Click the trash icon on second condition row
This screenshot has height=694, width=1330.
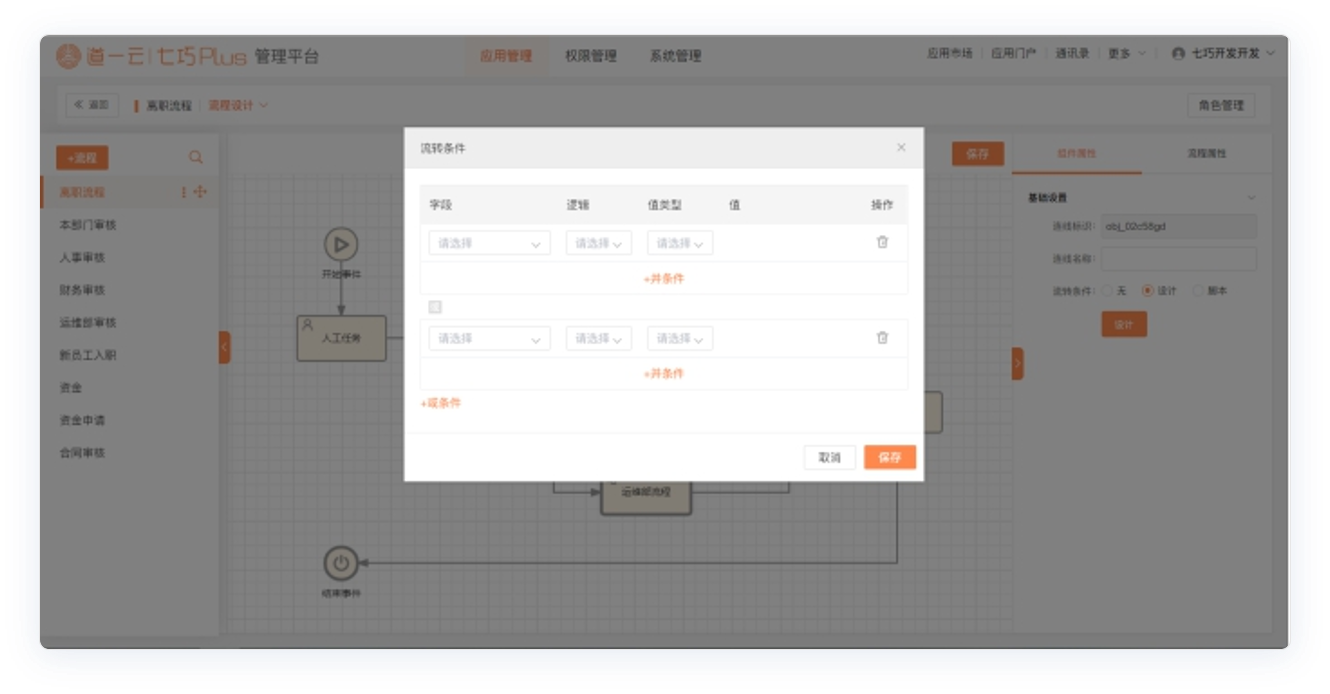click(882, 338)
